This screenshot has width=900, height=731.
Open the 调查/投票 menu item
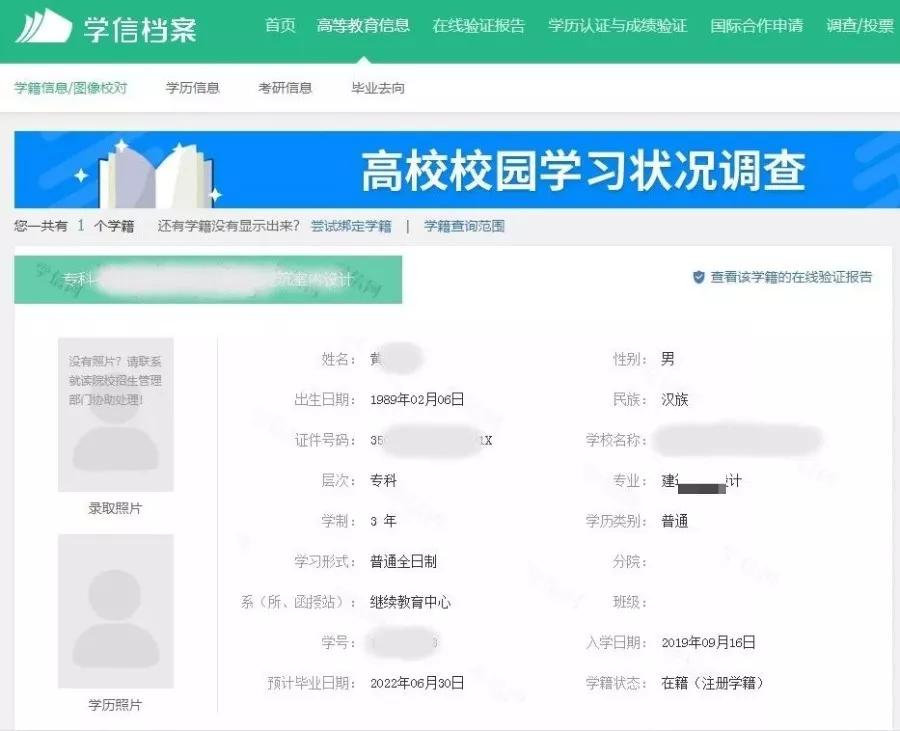click(x=861, y=27)
